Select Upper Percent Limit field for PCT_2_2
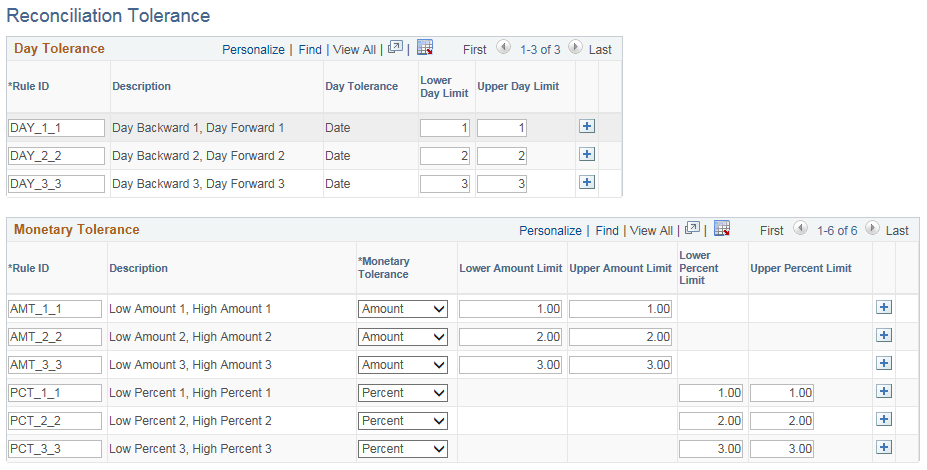927x470 pixels. pyautogui.click(x=782, y=421)
